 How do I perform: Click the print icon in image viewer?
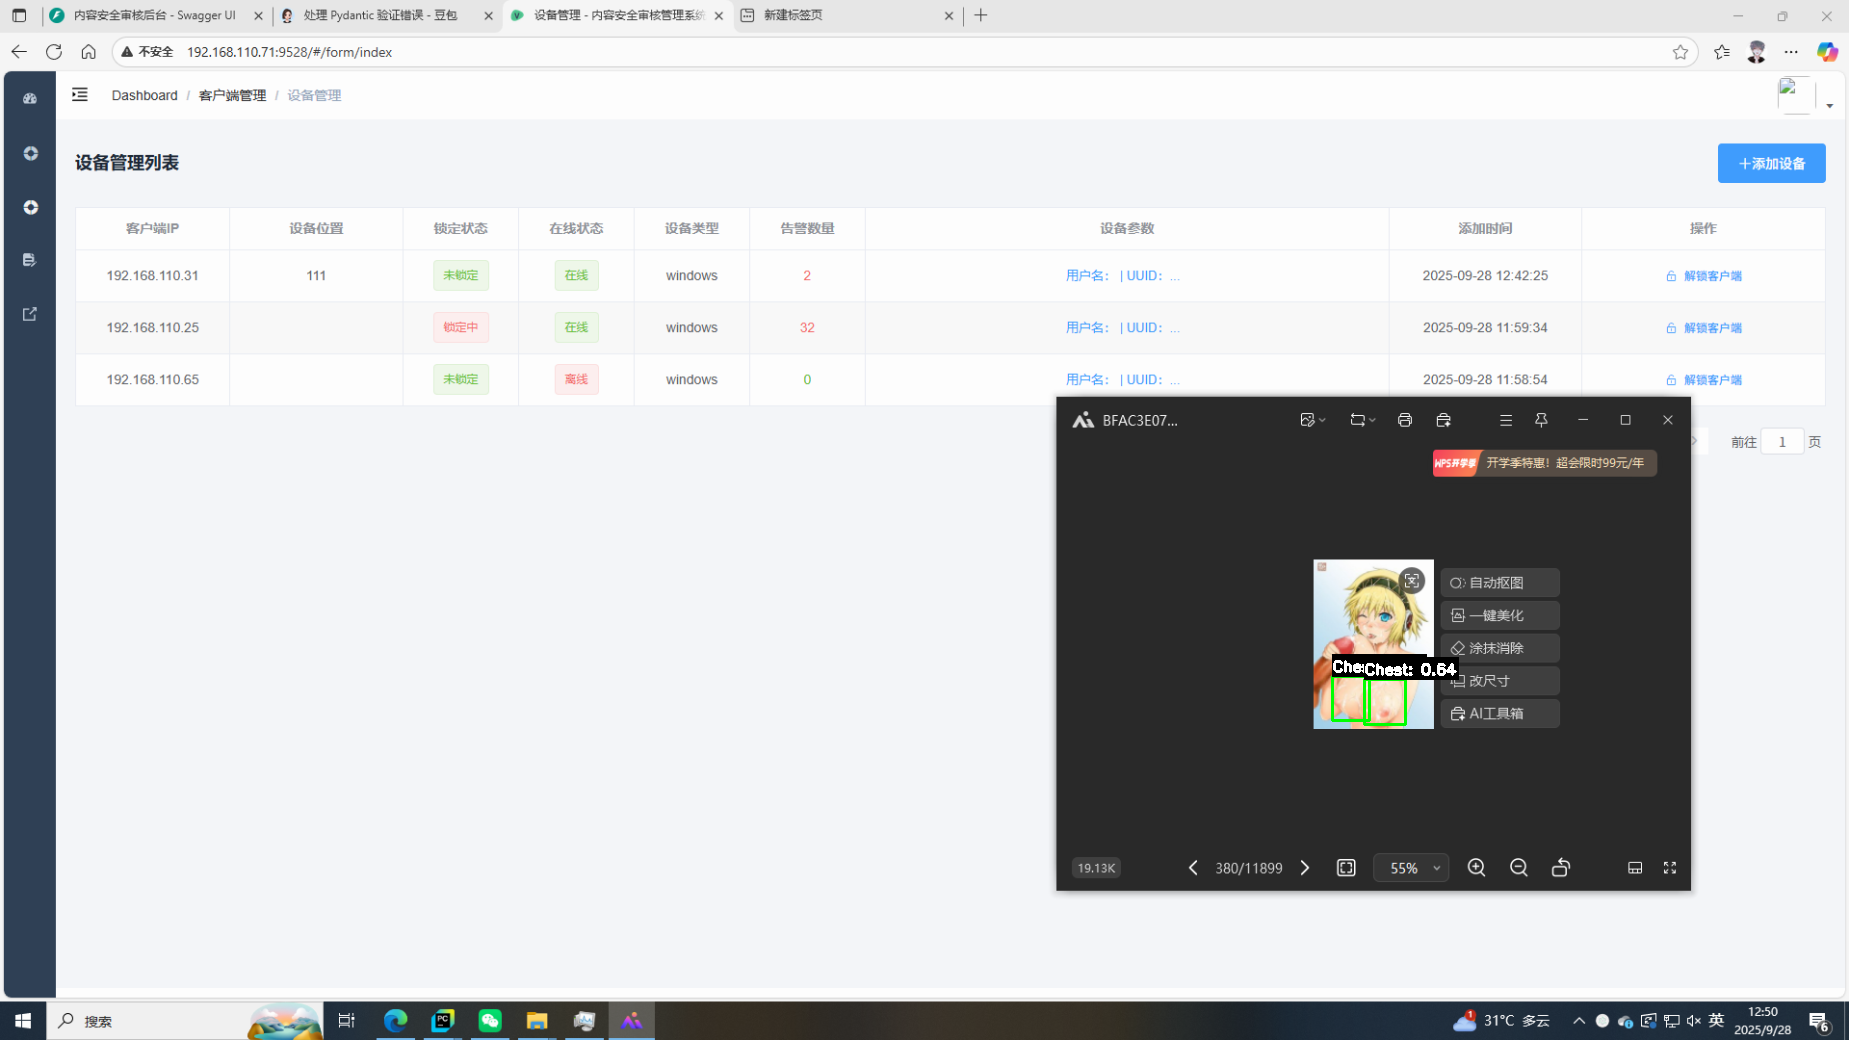coord(1404,420)
